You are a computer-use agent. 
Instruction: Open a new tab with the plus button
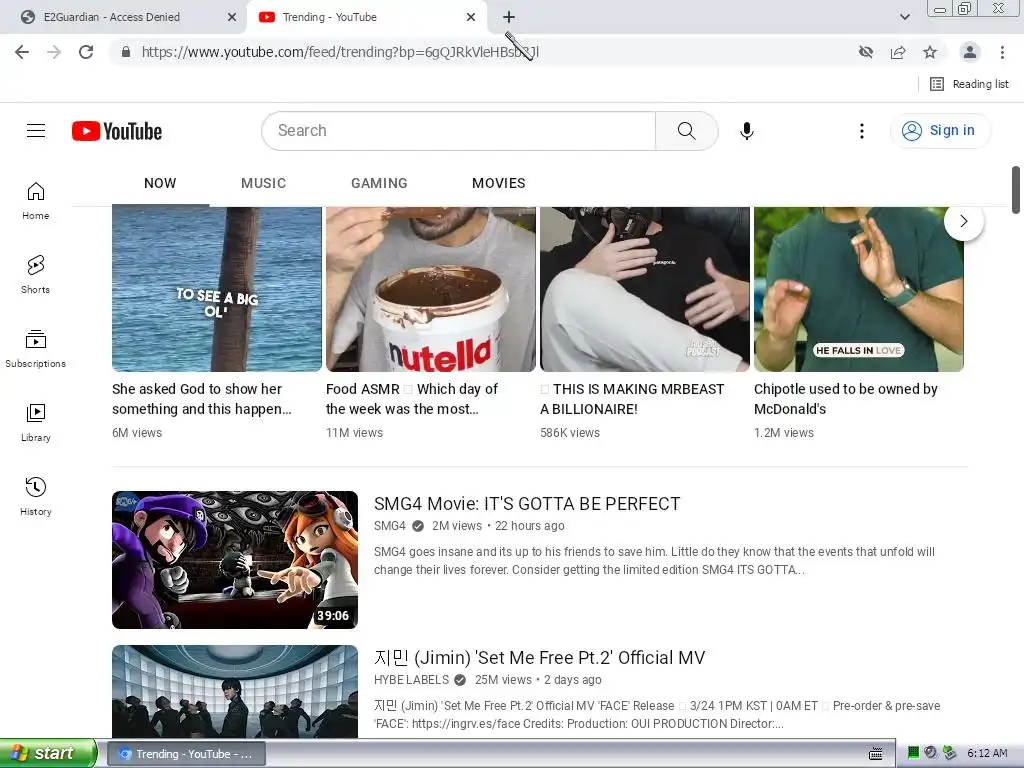click(509, 17)
